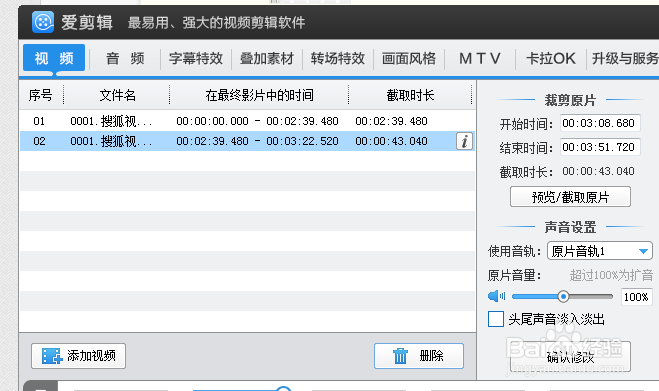Viewport: 659px width, 391px height.
Task: Click the speaker volume icon
Action: click(496, 296)
